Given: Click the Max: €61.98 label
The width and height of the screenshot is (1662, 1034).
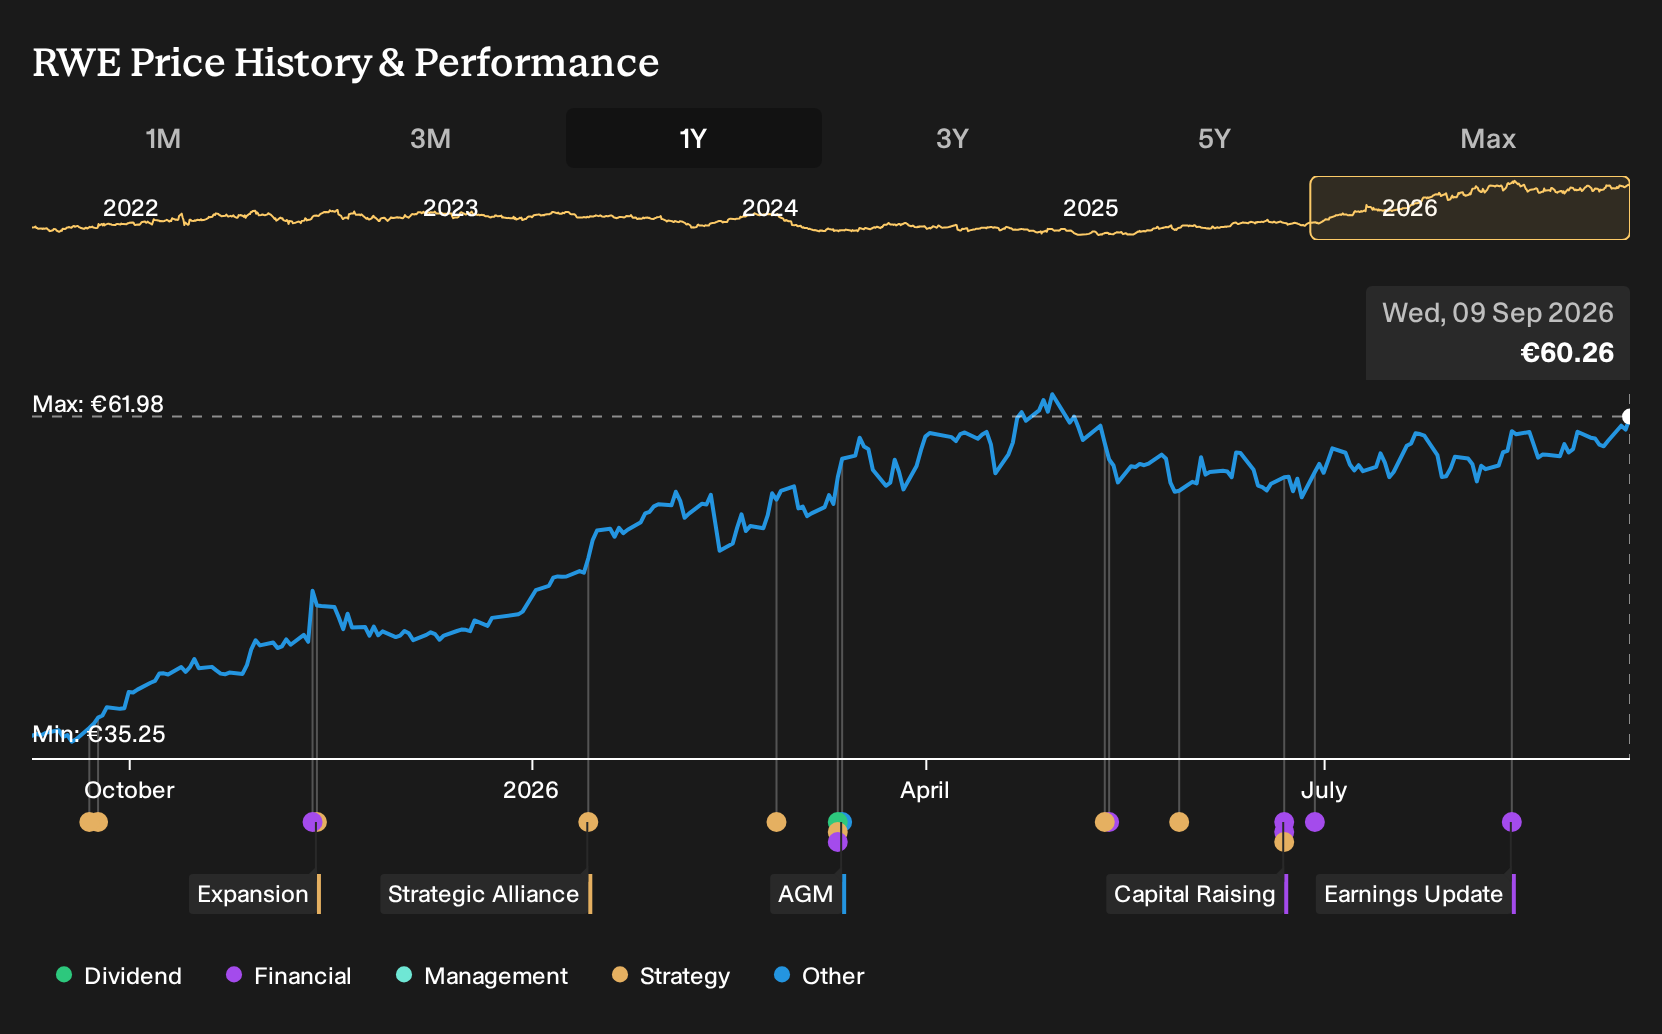Looking at the screenshot, I should pyautogui.click(x=98, y=404).
